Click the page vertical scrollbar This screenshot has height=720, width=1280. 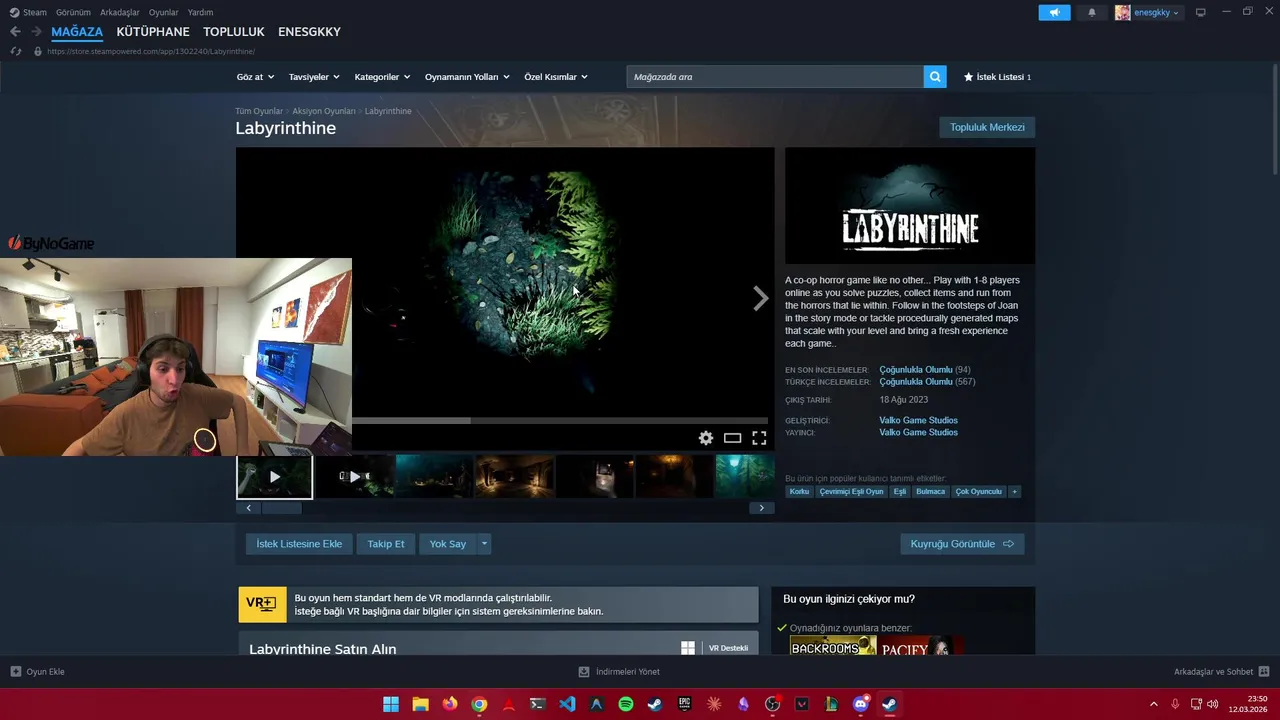tap(1274, 120)
